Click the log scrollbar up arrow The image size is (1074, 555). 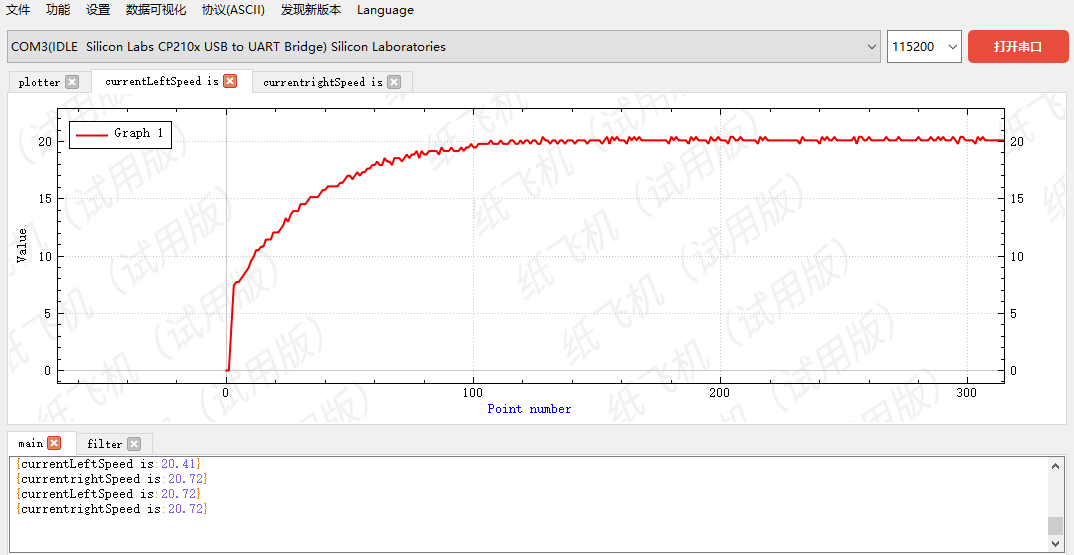click(1056, 465)
